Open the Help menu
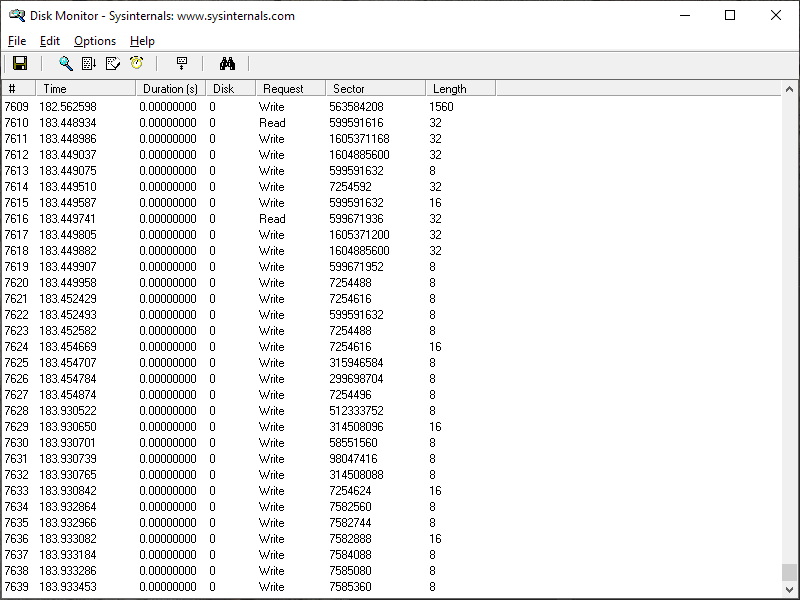This screenshot has height=600, width=800. 142,41
